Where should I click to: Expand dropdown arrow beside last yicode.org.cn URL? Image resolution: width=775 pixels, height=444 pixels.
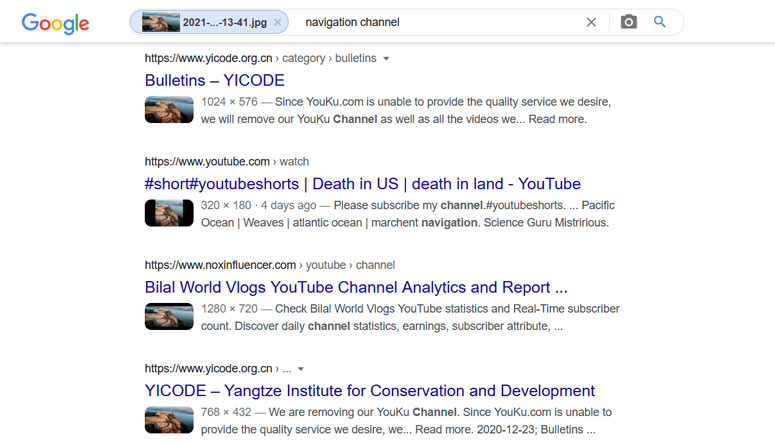(x=301, y=369)
